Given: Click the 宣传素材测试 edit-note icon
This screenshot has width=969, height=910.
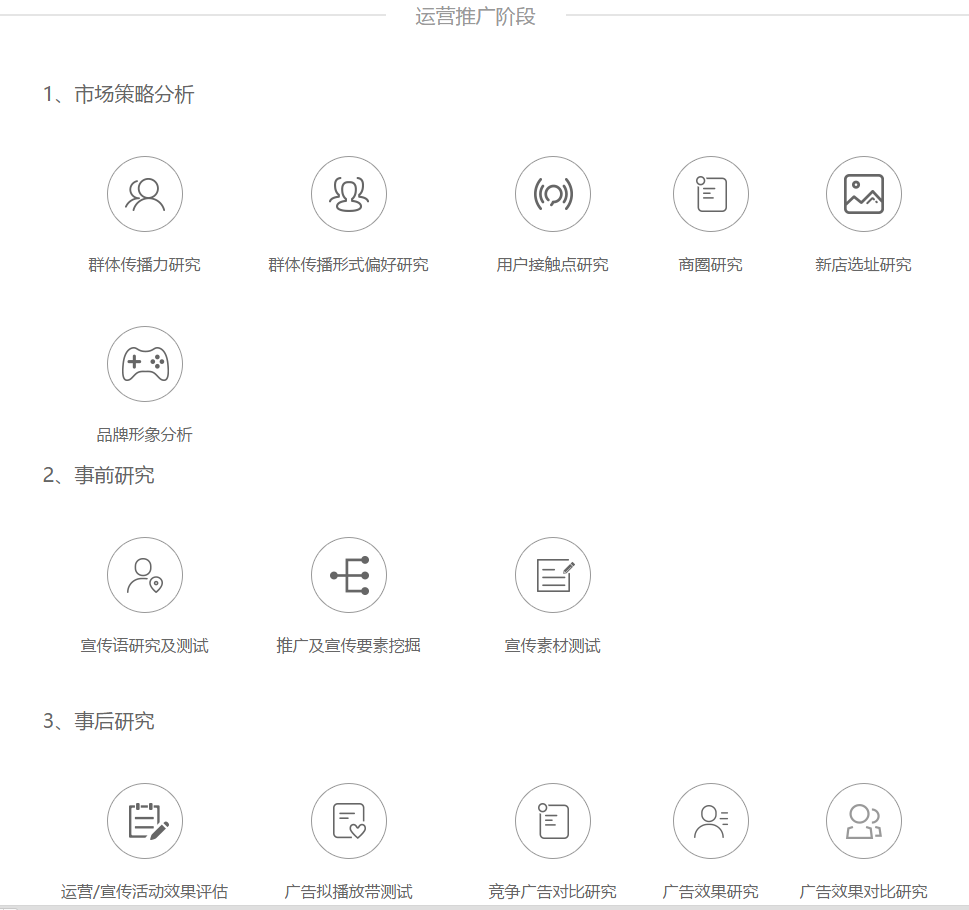Looking at the screenshot, I should pyautogui.click(x=552, y=575).
